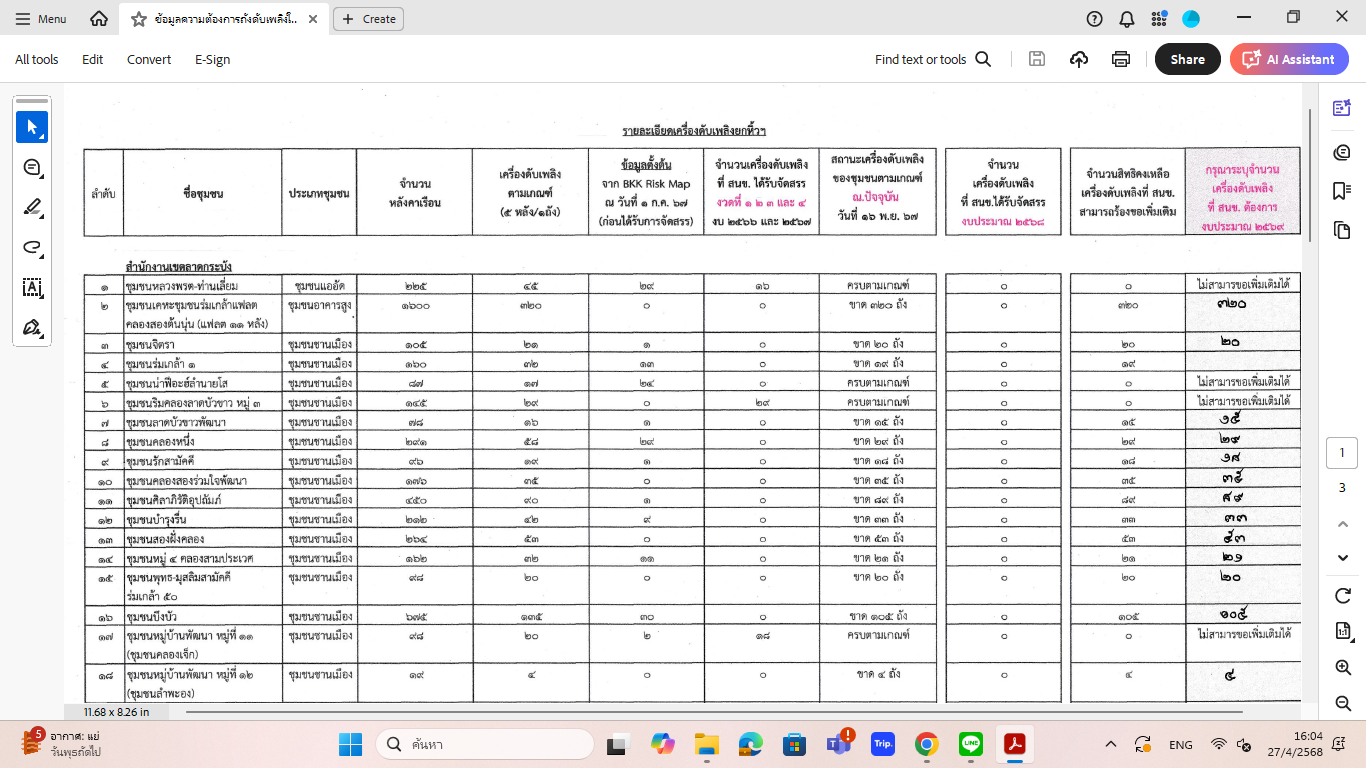
Task: Open the Windows Start menu
Action: 350,744
